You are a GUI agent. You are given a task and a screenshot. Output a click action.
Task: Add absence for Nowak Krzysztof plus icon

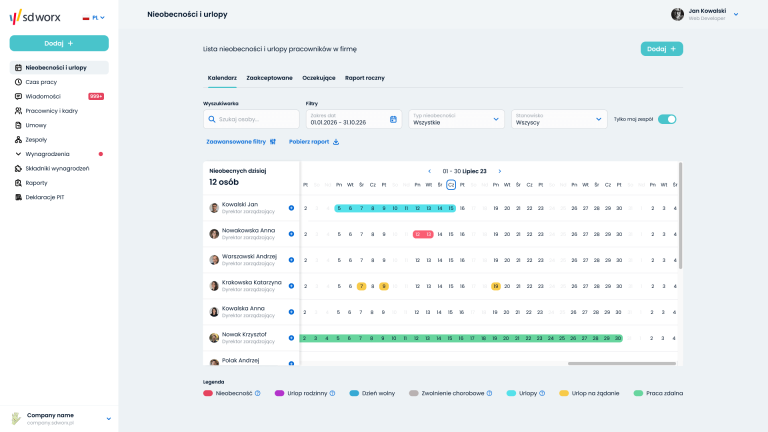291,338
